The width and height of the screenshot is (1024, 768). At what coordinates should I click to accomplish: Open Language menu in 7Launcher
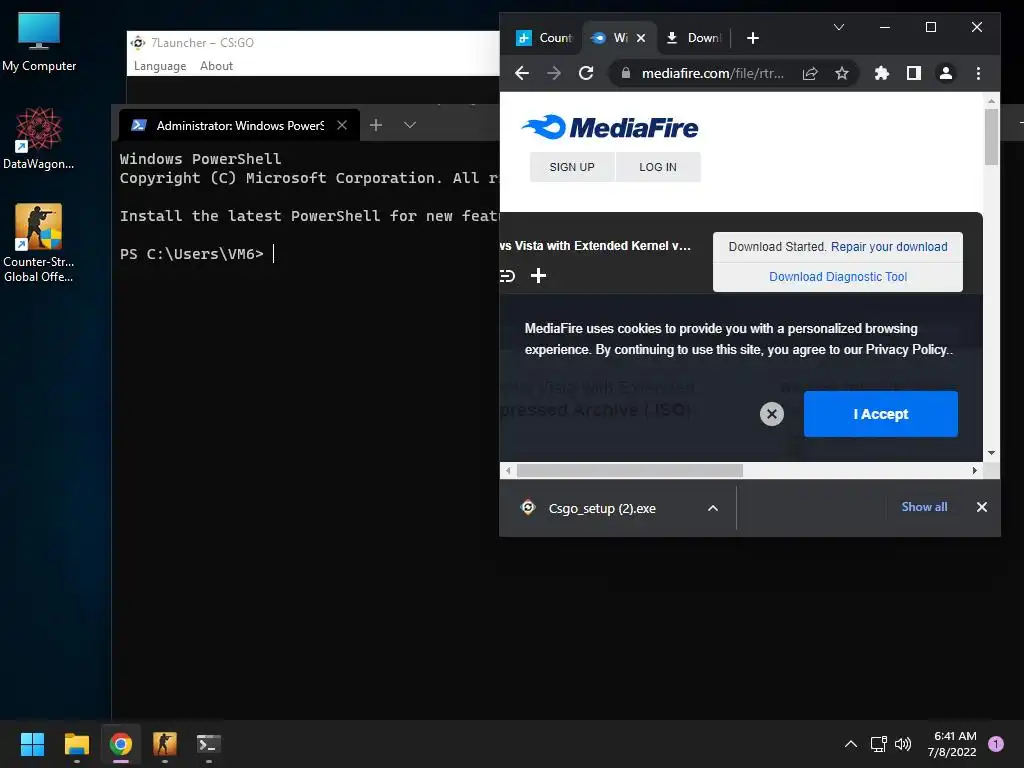[160, 66]
